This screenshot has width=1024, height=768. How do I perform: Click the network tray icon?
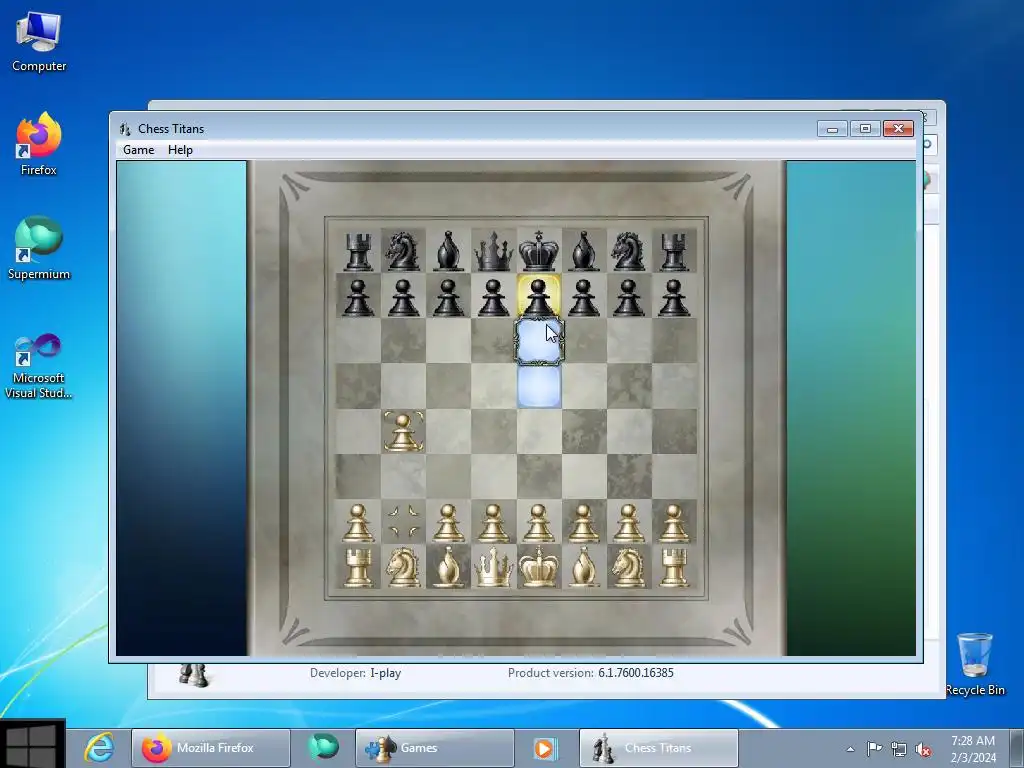[x=899, y=749]
